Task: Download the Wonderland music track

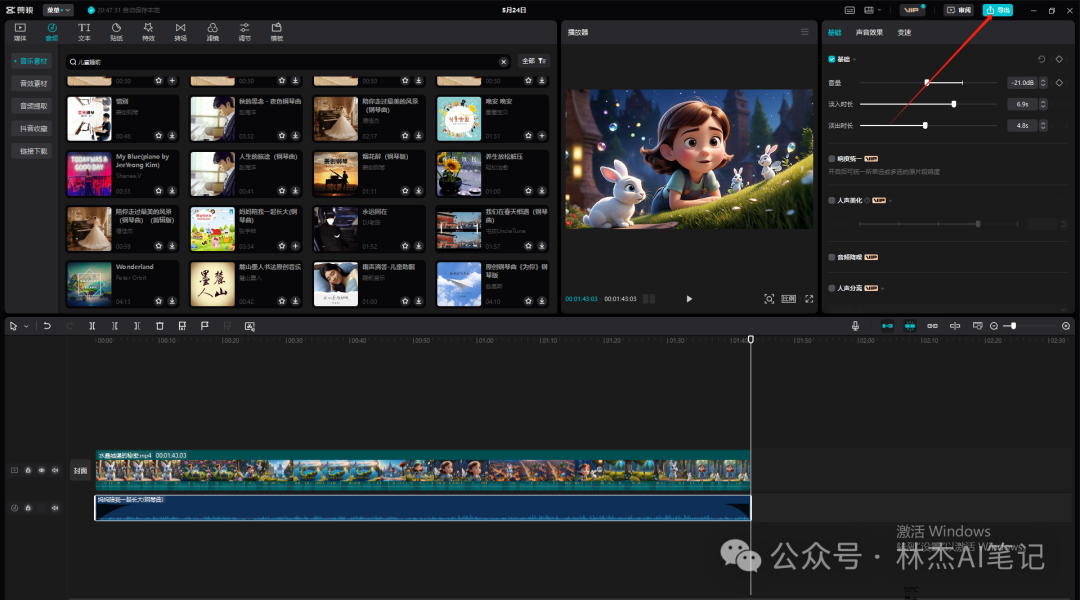Action: (x=172, y=300)
